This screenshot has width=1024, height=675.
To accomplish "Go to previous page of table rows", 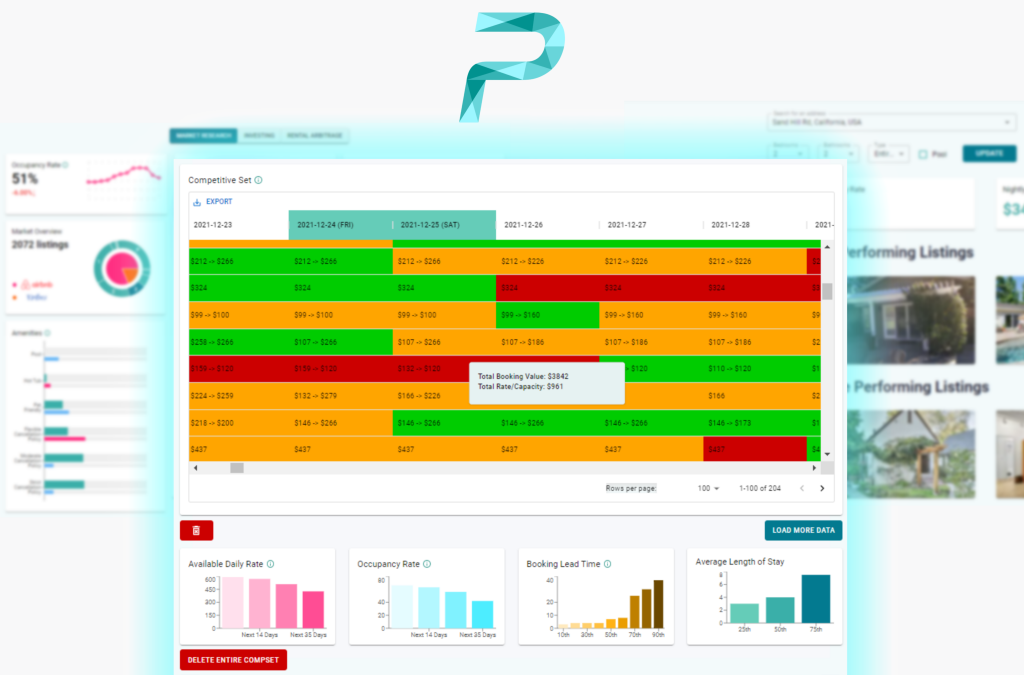I will pyautogui.click(x=802, y=488).
